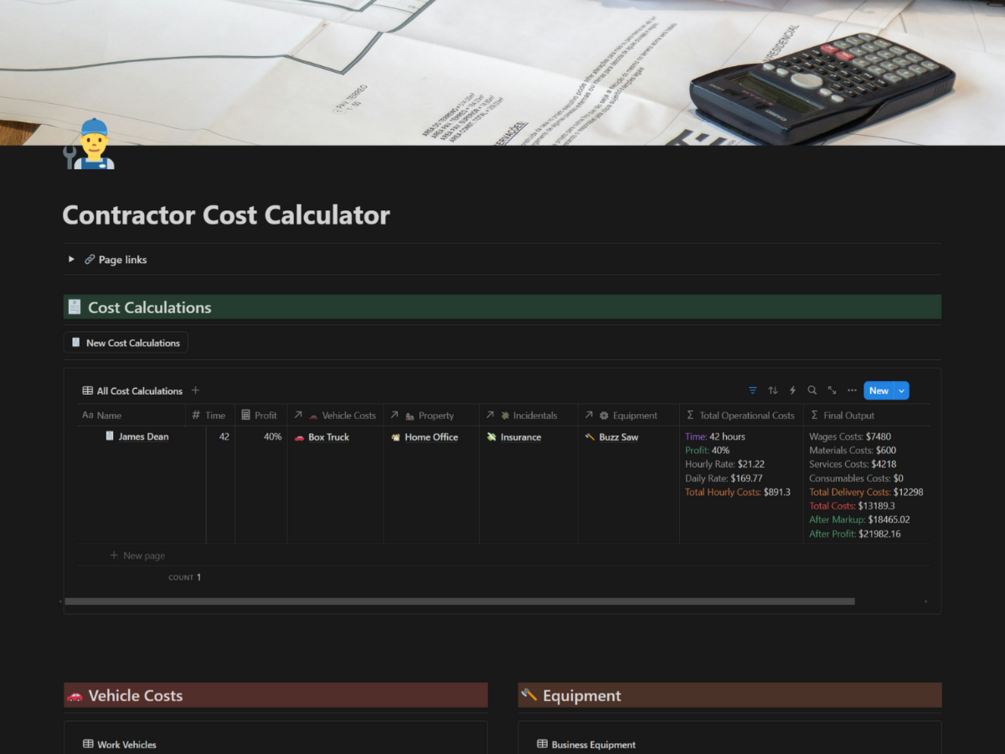Image resolution: width=1005 pixels, height=754 pixels.
Task: Open the All Cost Calculations view tab
Action: point(133,390)
